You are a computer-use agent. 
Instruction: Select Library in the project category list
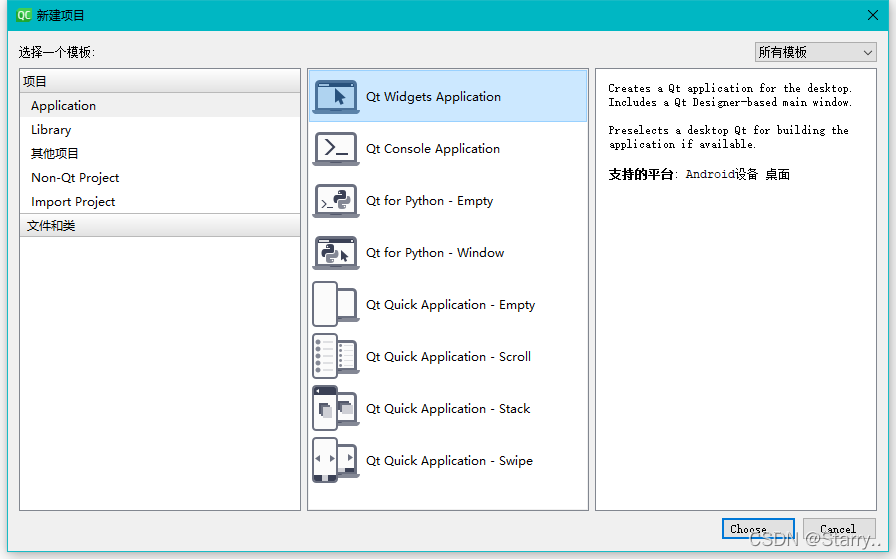point(159,130)
